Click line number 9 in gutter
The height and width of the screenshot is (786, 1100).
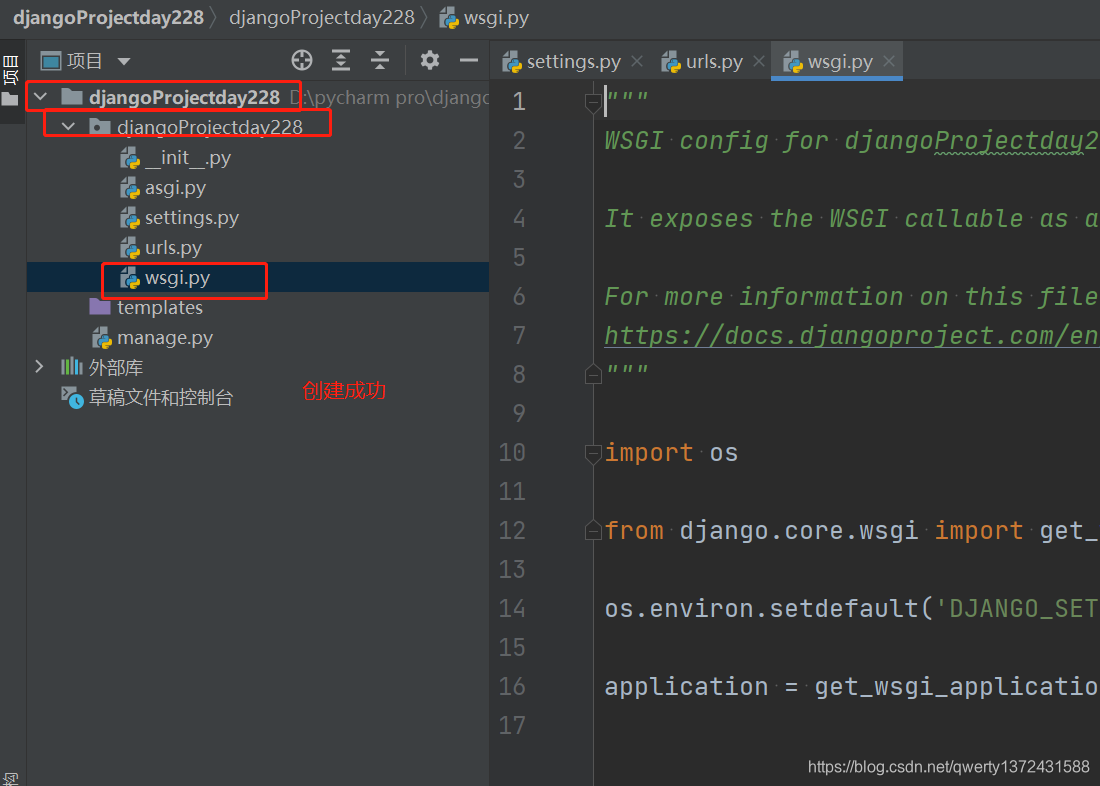pos(519,413)
